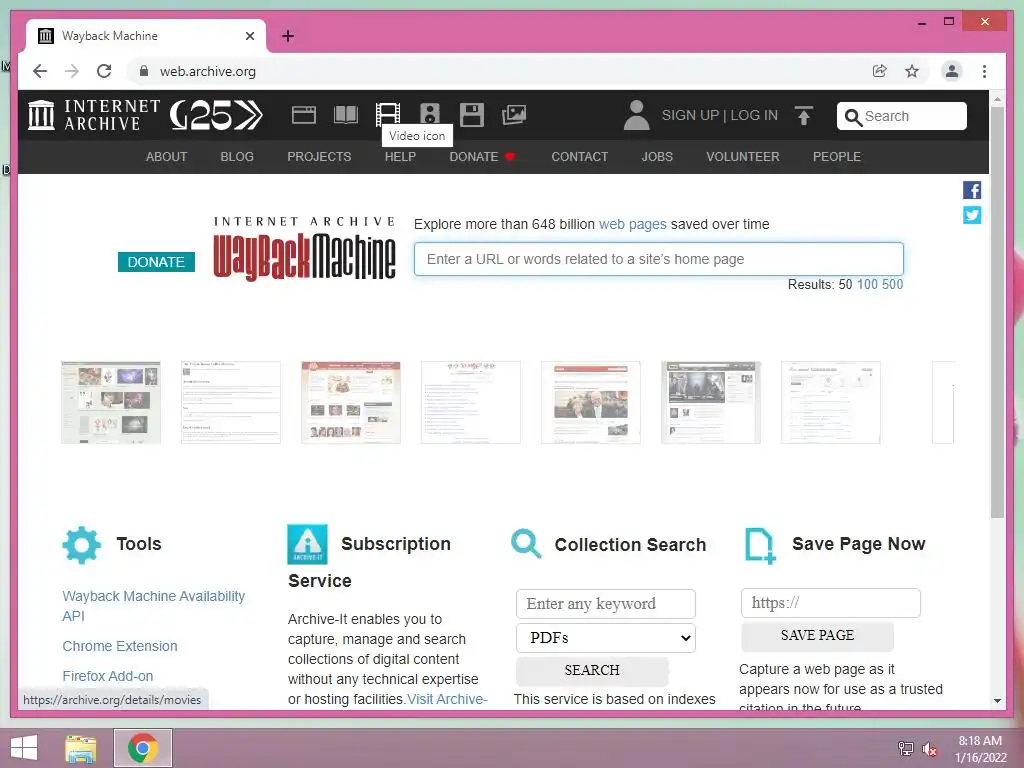Image resolution: width=1024 pixels, height=768 pixels.
Task: Open the VOLUNTEER menu item
Action: click(x=743, y=157)
